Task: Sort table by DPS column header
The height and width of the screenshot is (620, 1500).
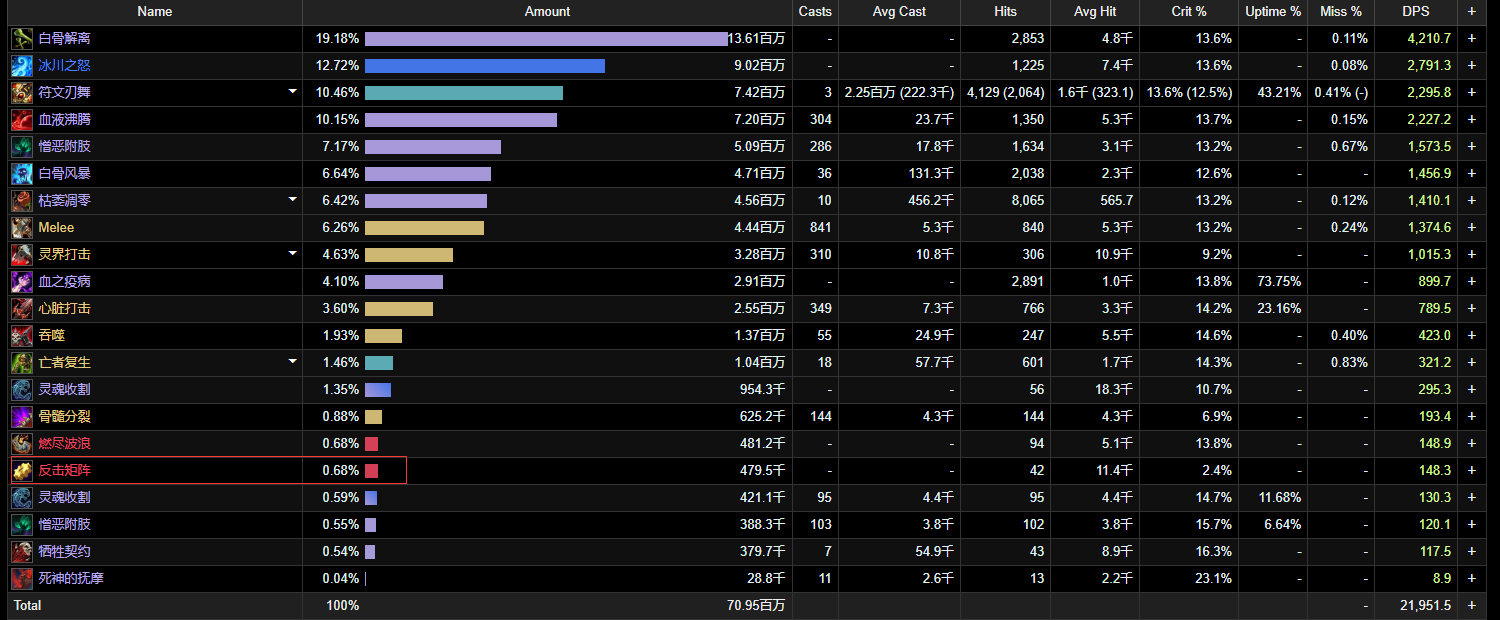Action: click(x=1415, y=12)
